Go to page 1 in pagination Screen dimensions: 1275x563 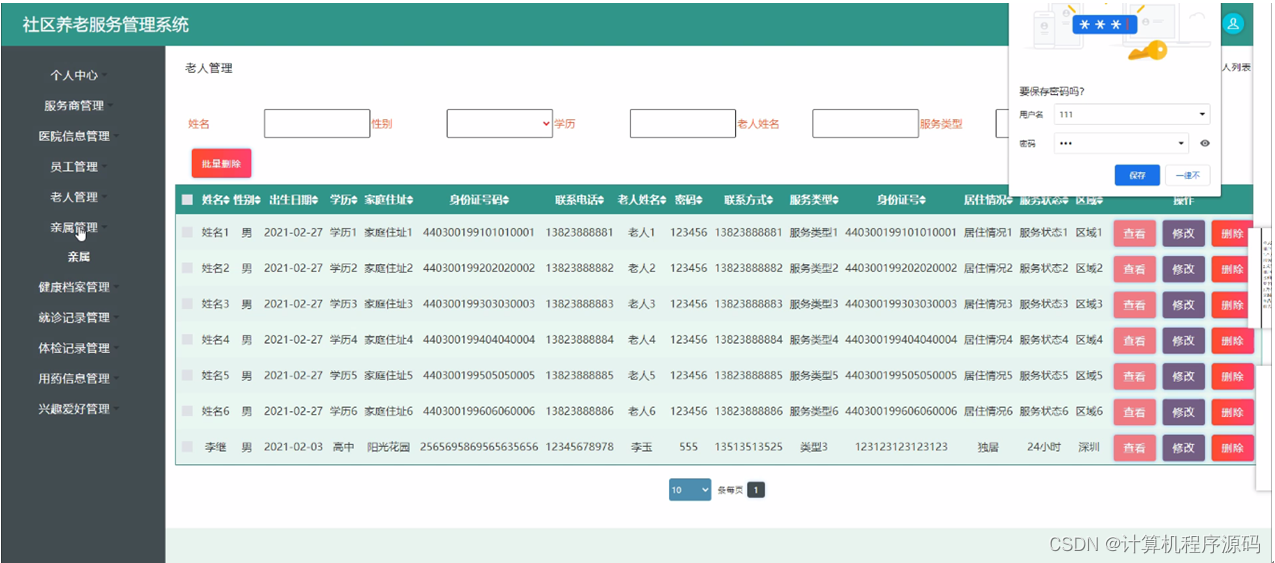tap(756, 490)
